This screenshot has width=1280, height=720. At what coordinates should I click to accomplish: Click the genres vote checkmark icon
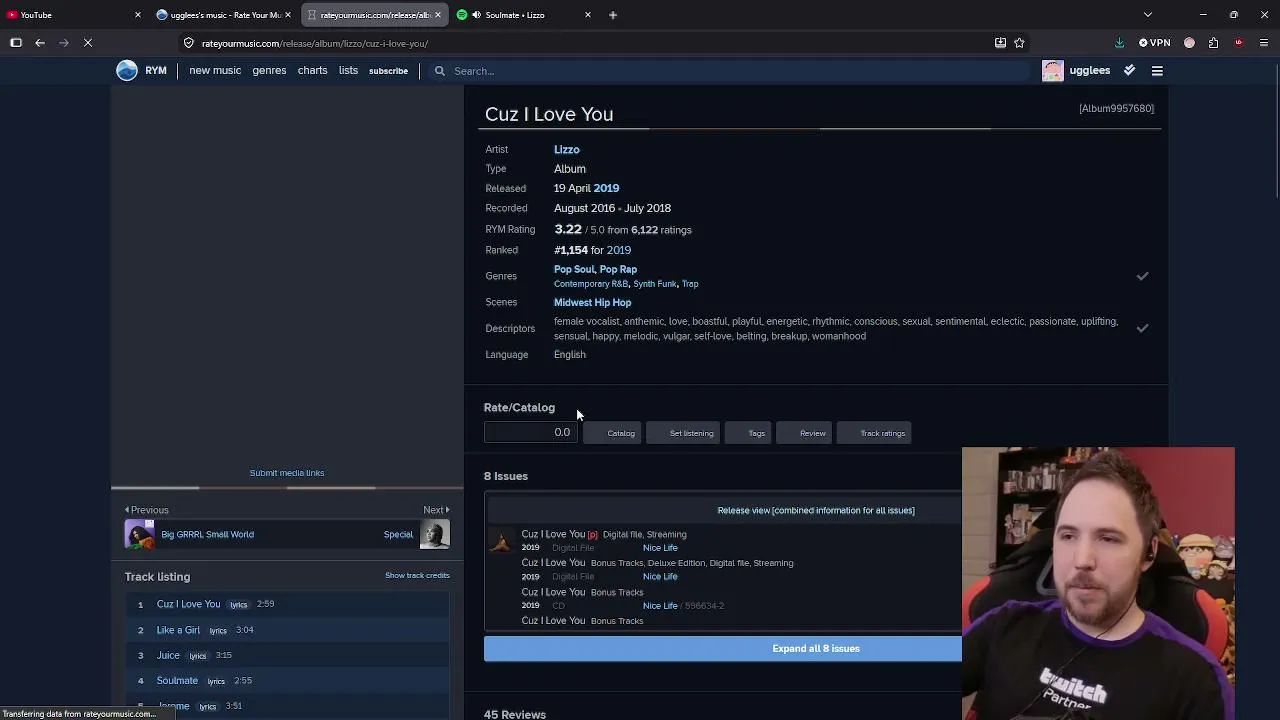click(1142, 276)
